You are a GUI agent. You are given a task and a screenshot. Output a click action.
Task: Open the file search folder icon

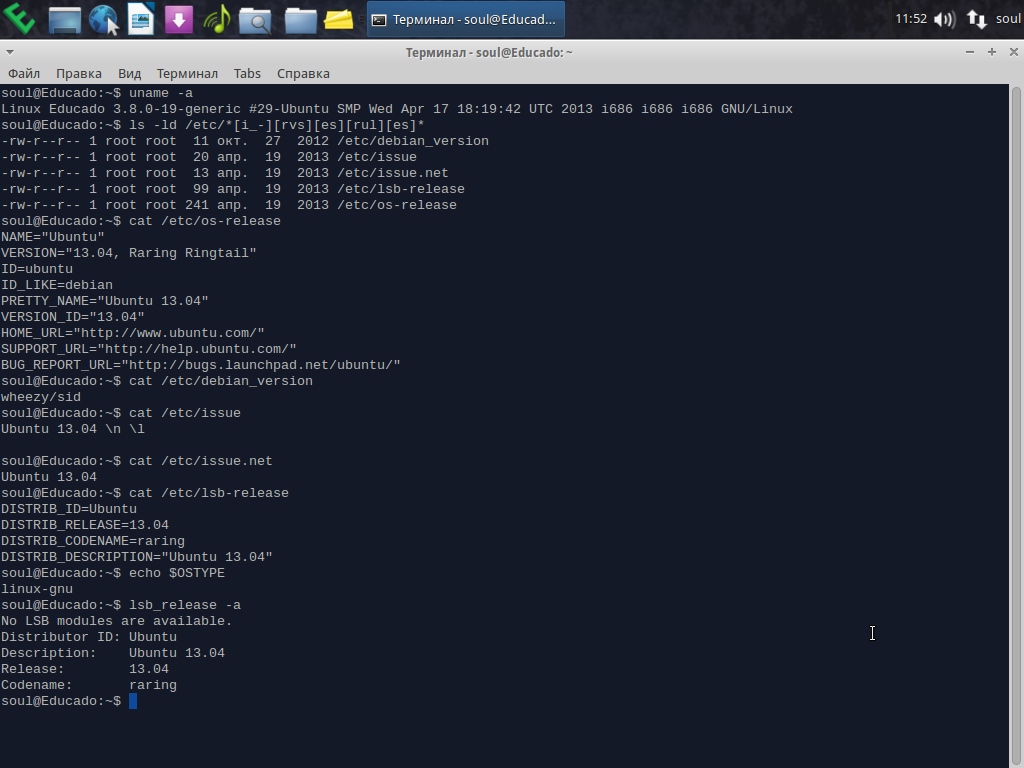coord(255,20)
